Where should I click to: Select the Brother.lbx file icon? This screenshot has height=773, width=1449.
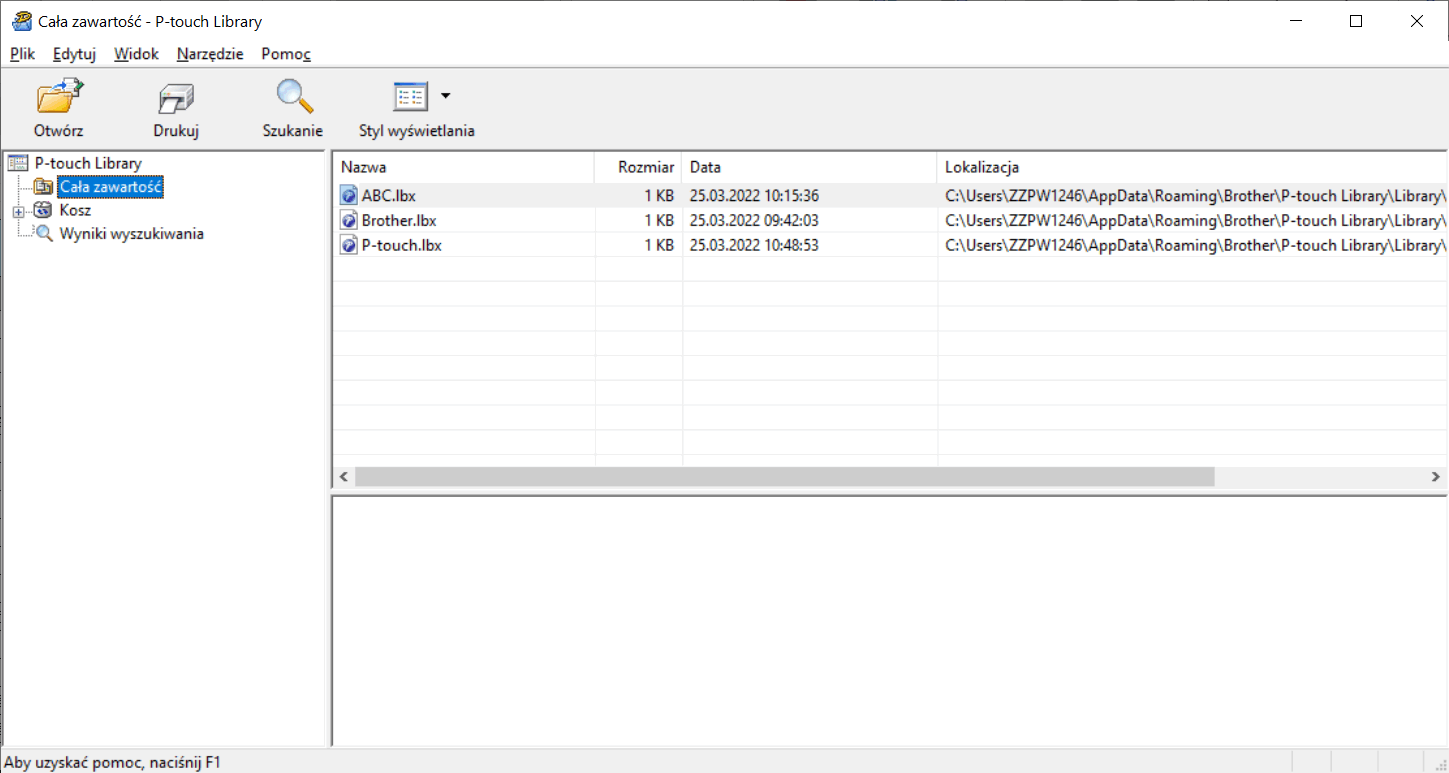[x=348, y=220]
